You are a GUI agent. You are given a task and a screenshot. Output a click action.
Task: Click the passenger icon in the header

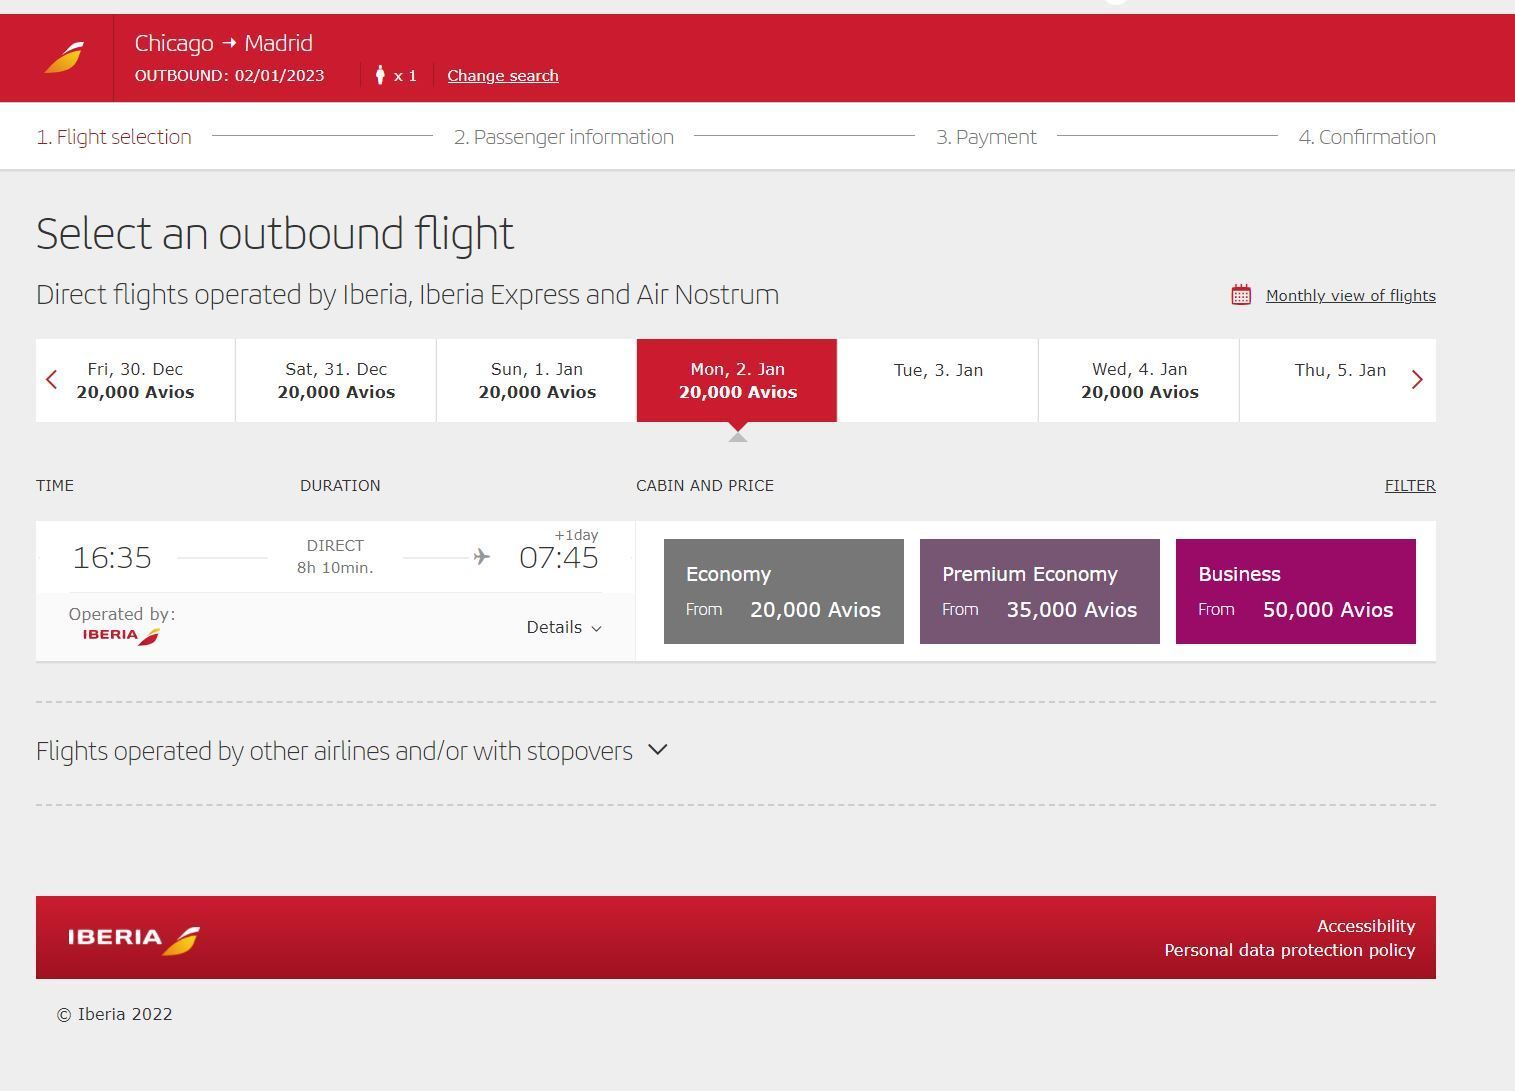380,75
